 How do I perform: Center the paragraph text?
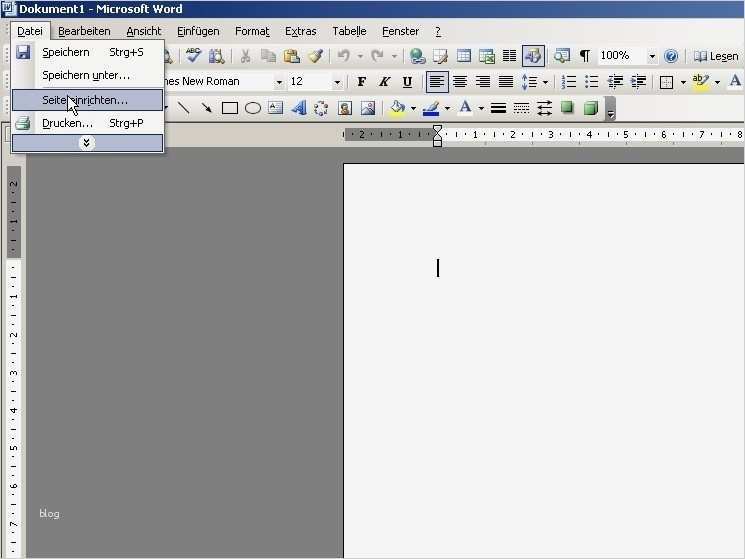coord(460,82)
